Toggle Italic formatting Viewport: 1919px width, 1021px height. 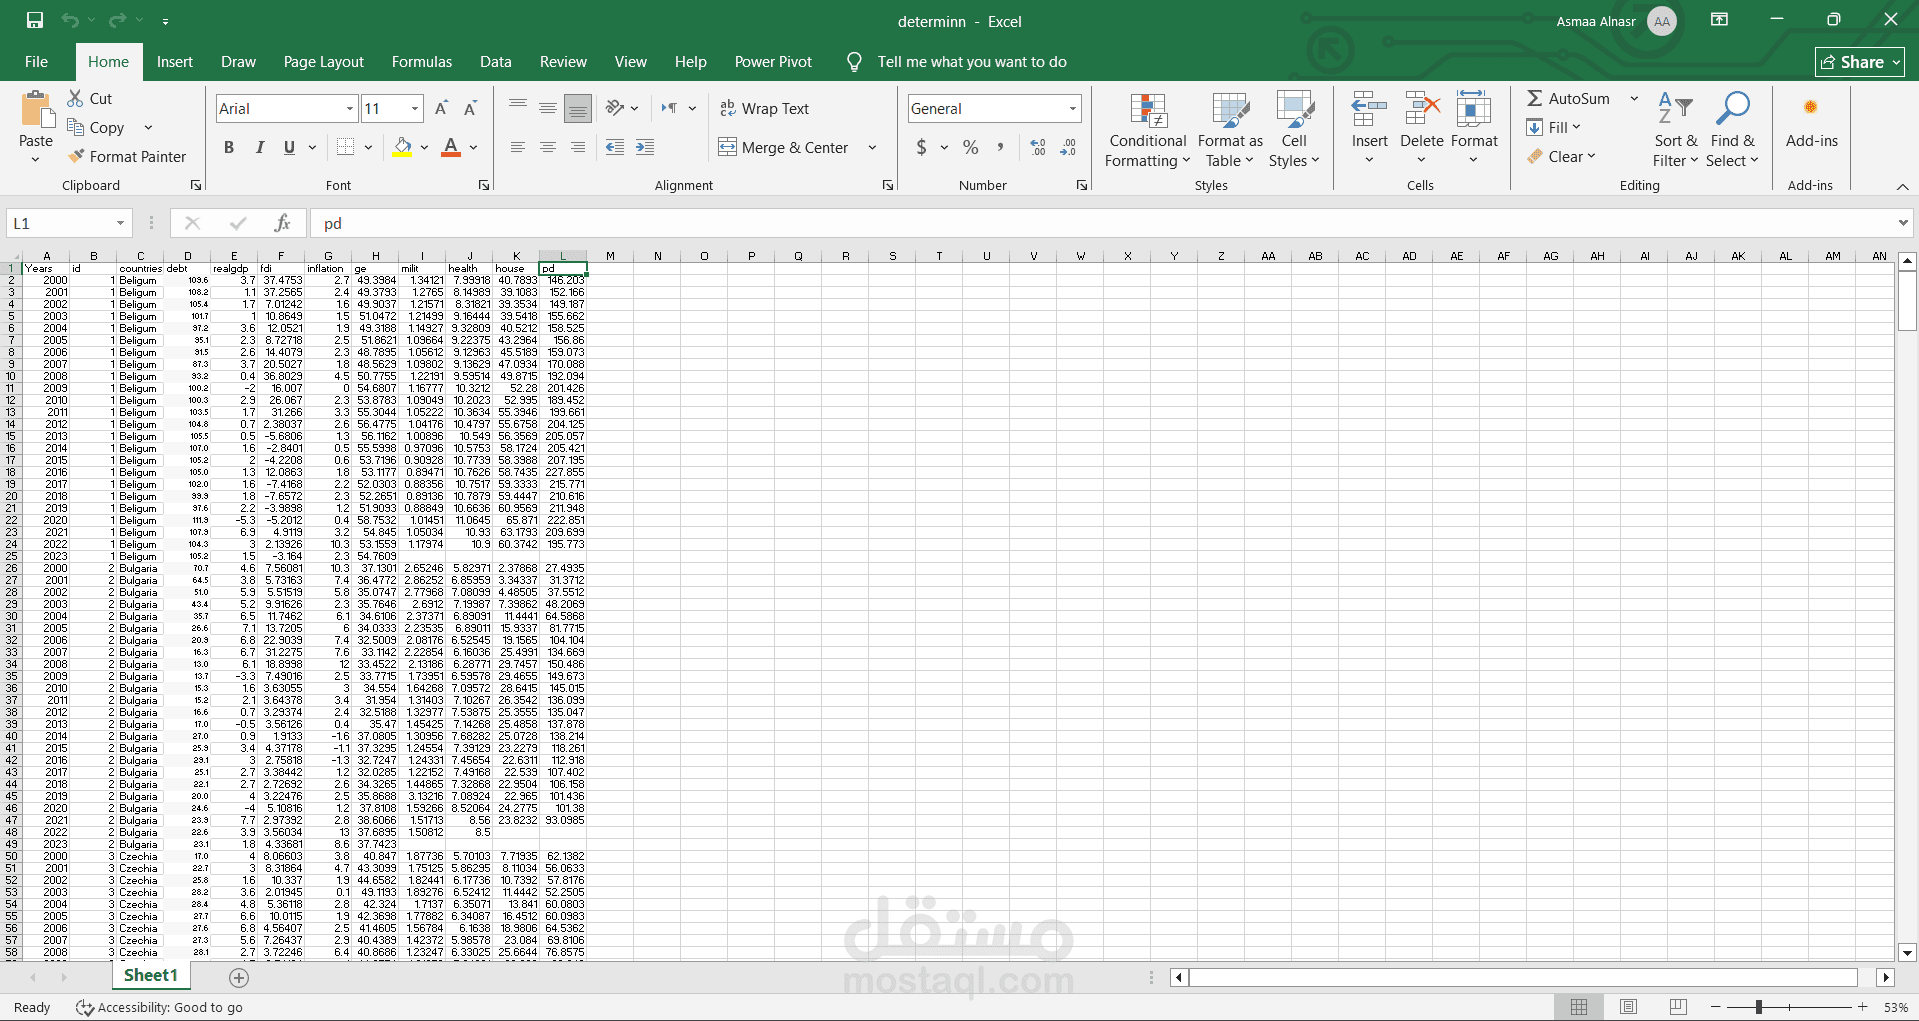pyautogui.click(x=260, y=147)
